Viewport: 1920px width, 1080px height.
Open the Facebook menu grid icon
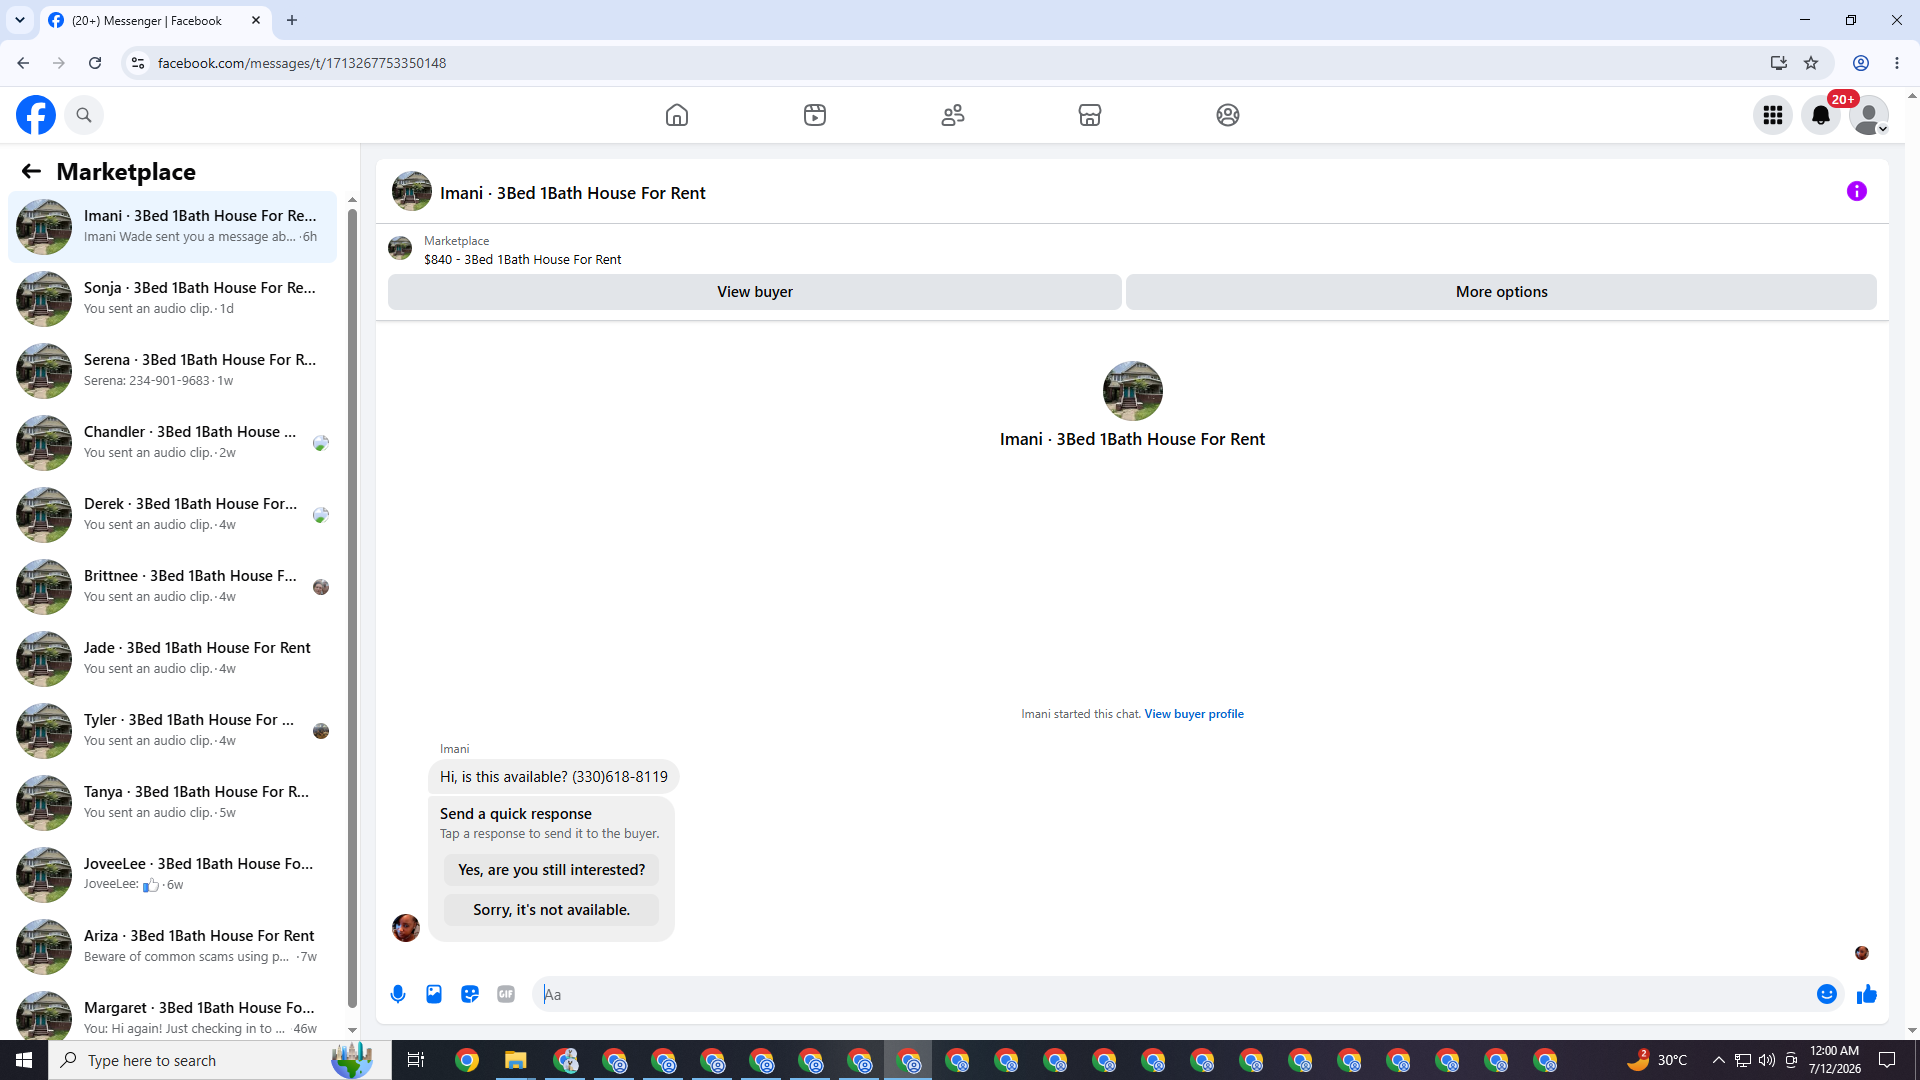click(1773, 115)
